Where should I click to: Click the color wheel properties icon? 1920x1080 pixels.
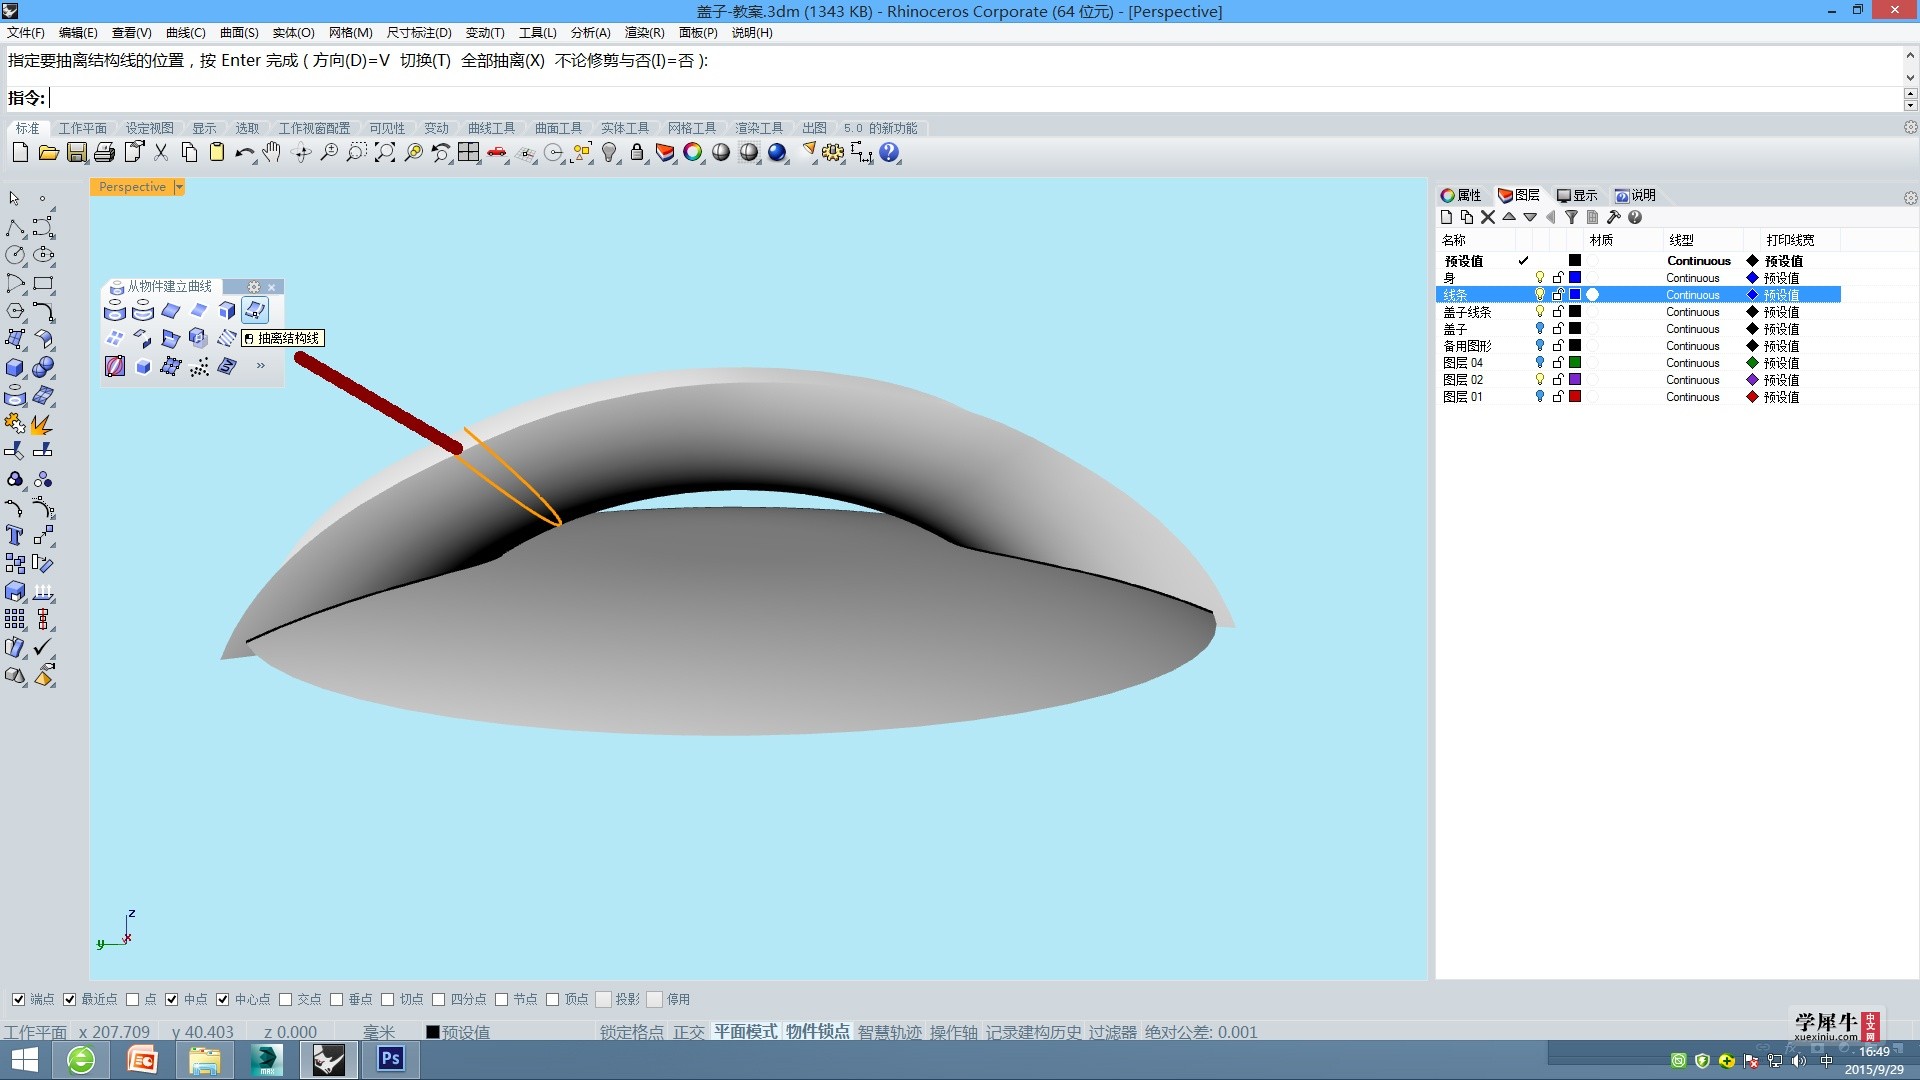693,152
